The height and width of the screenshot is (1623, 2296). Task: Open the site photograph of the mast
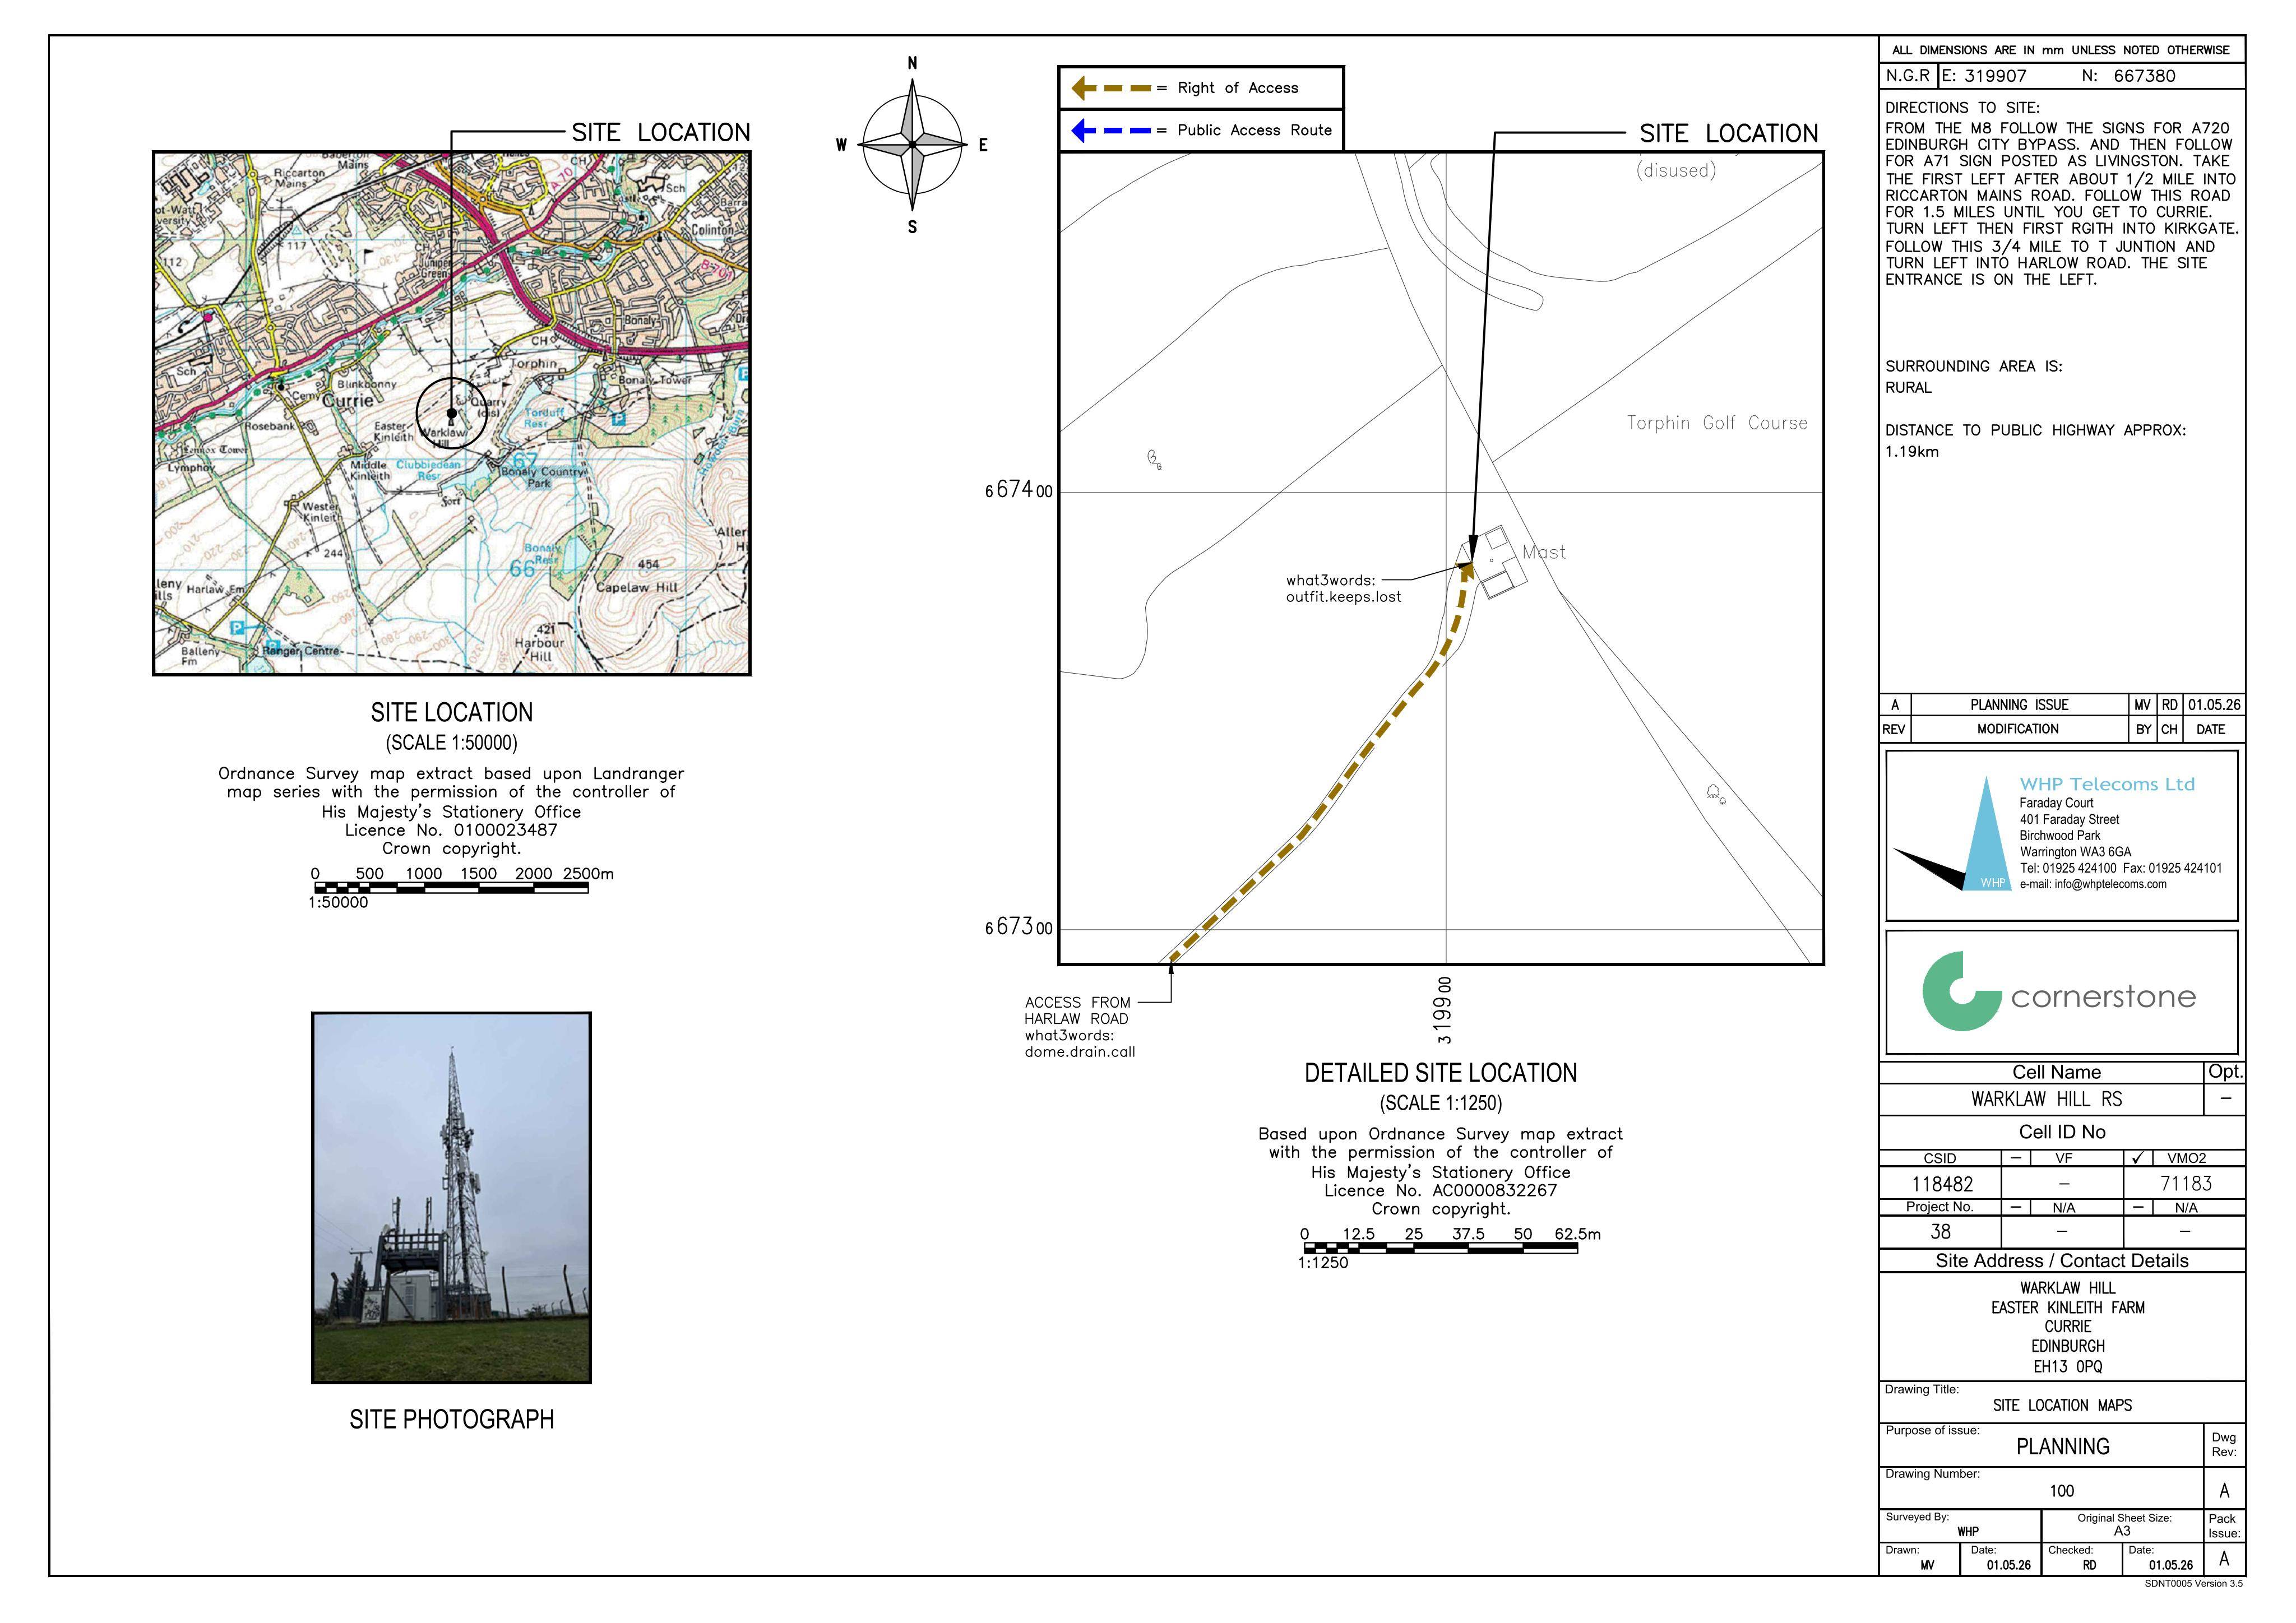click(x=451, y=1197)
